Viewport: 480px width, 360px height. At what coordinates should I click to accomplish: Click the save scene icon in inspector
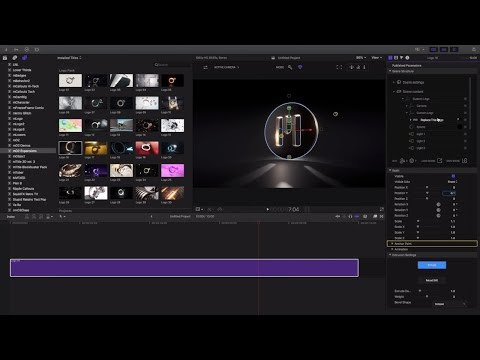464,161
